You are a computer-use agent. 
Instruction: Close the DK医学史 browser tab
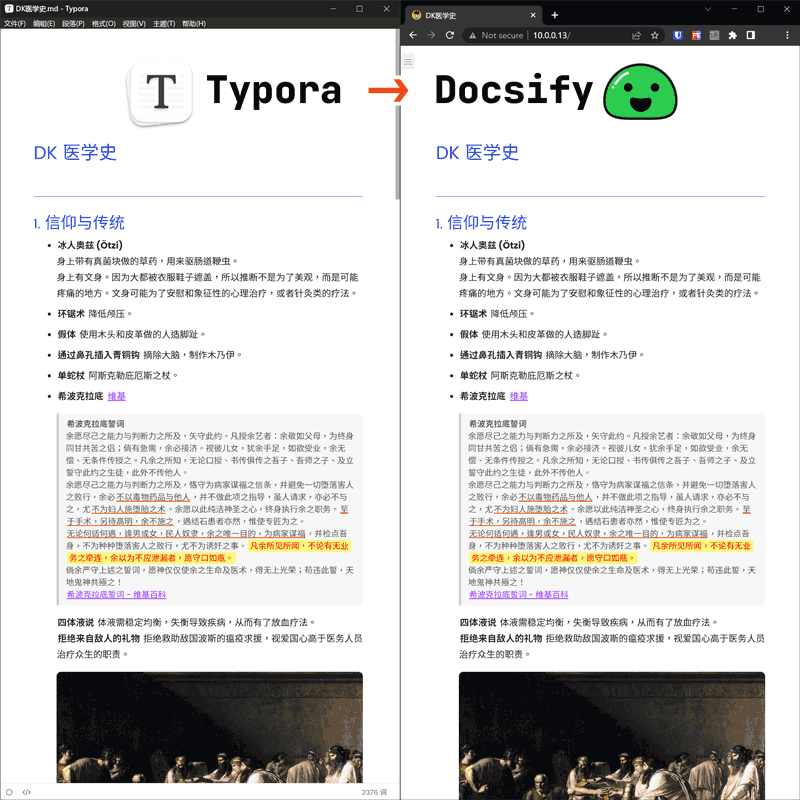(x=533, y=15)
